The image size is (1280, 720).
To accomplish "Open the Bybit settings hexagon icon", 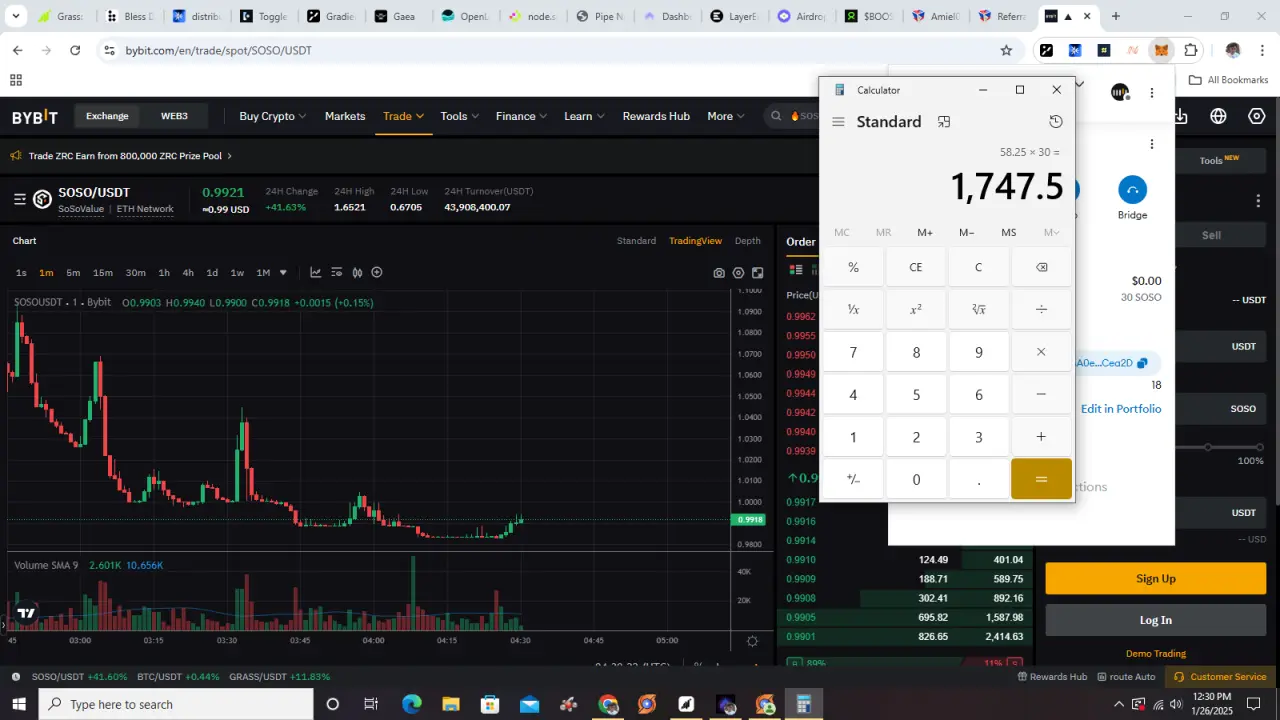I will tap(1257, 116).
